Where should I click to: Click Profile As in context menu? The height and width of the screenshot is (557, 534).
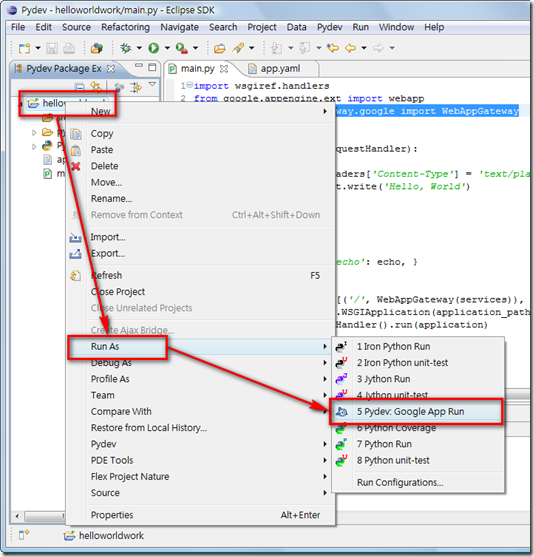pos(110,379)
